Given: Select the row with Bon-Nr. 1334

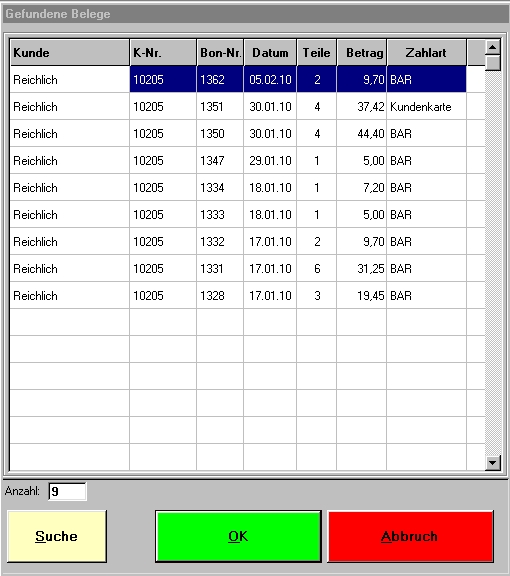Looking at the screenshot, I should [238, 188].
